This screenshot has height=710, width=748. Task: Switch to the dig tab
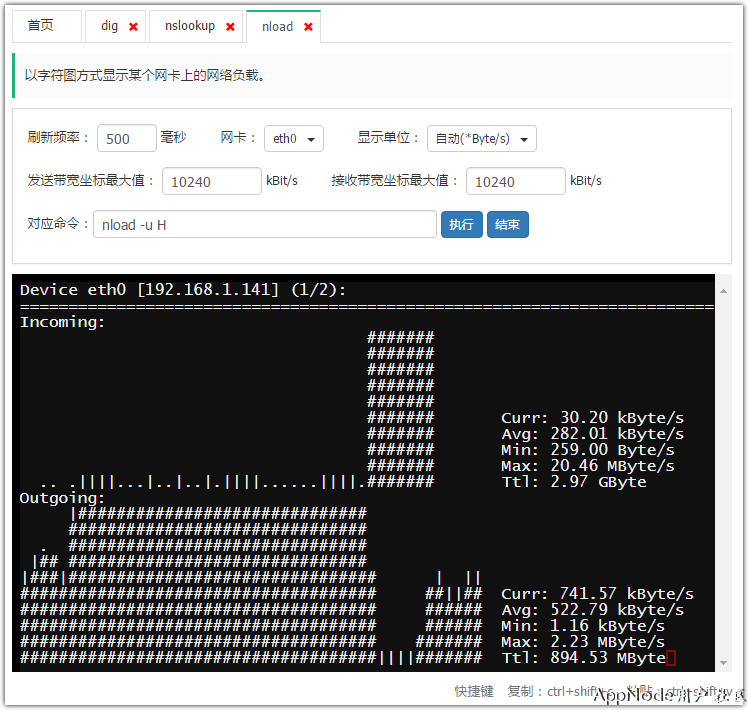coord(109,26)
